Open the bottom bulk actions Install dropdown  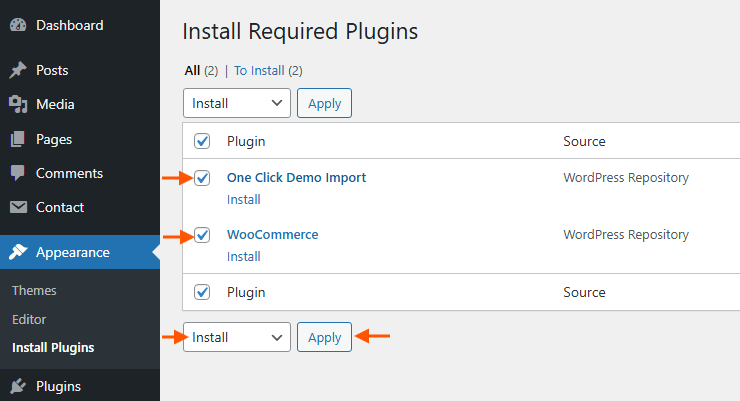[x=237, y=337]
